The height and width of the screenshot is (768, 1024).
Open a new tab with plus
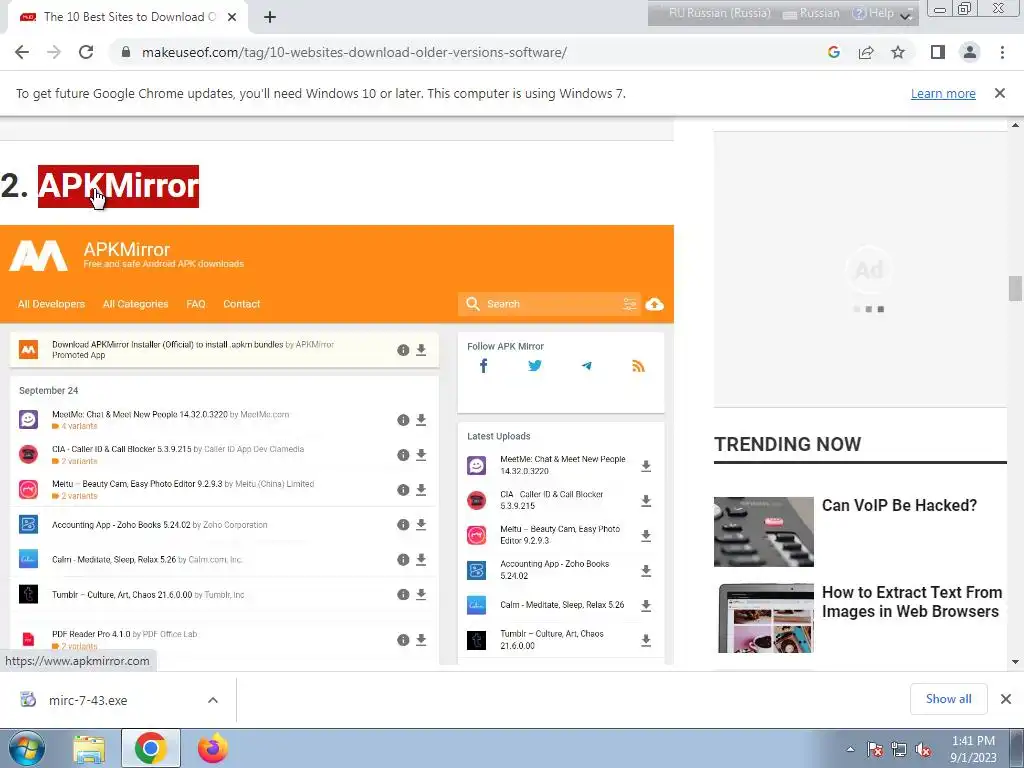pos(270,17)
